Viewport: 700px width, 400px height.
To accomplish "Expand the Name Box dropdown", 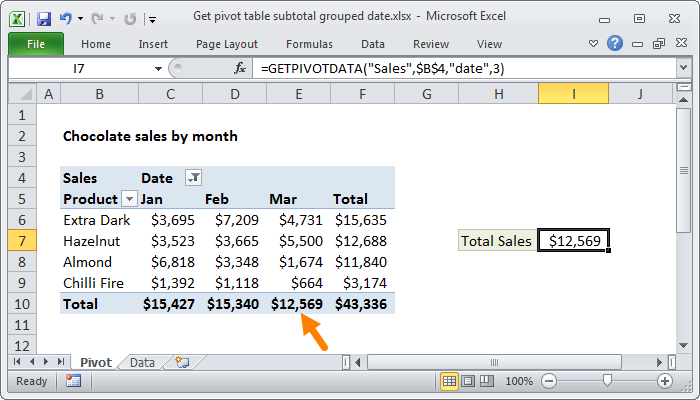I will (x=158, y=68).
